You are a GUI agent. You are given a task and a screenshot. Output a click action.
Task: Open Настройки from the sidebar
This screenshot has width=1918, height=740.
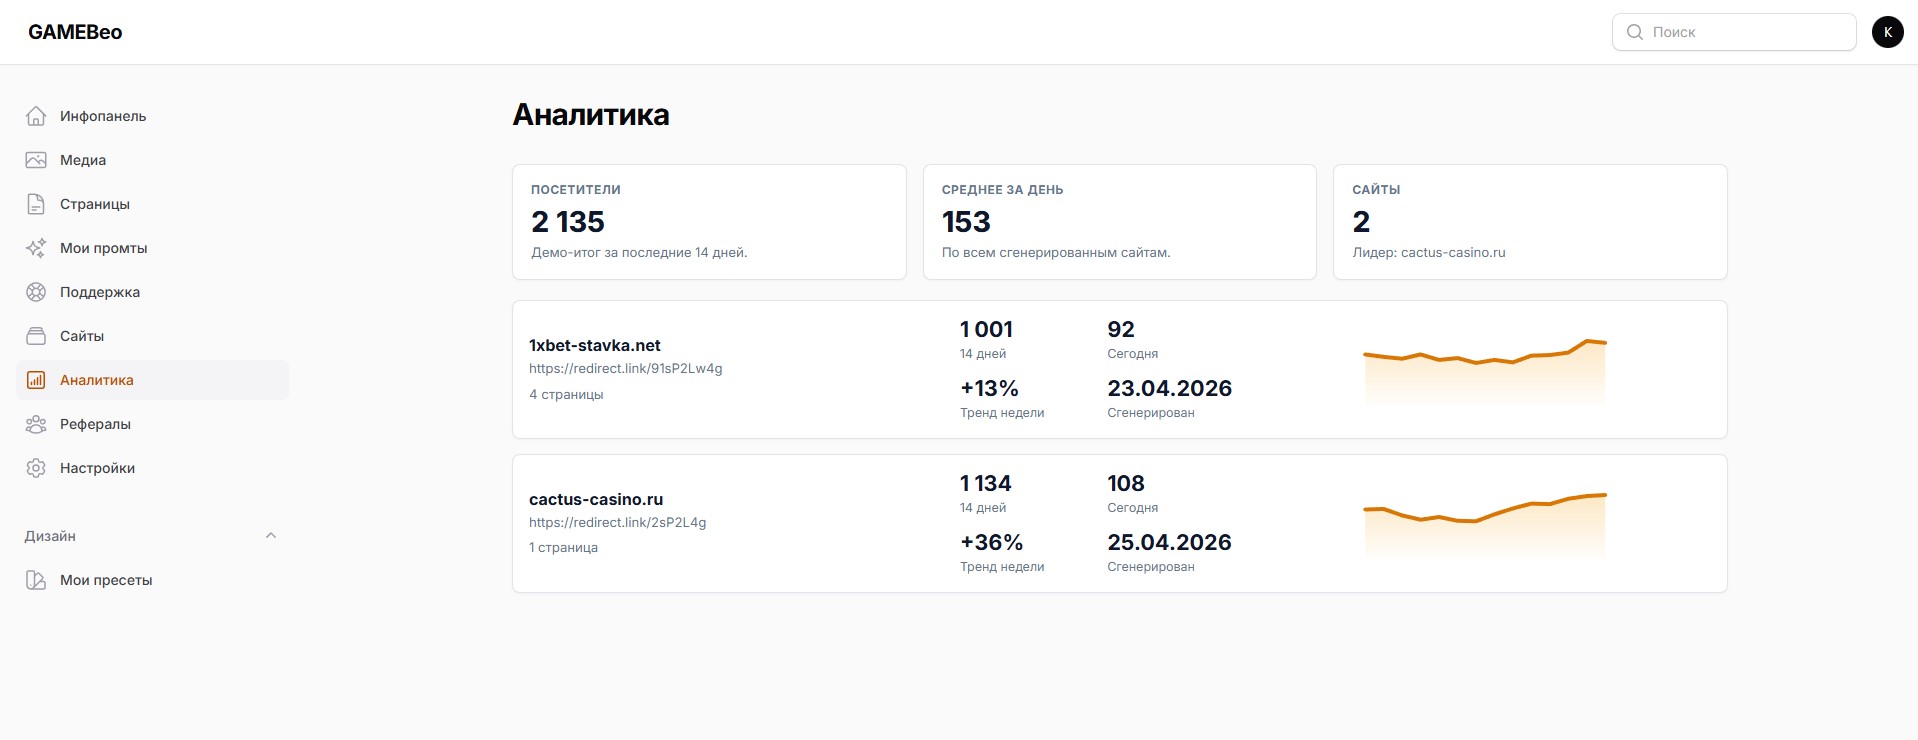(152, 468)
